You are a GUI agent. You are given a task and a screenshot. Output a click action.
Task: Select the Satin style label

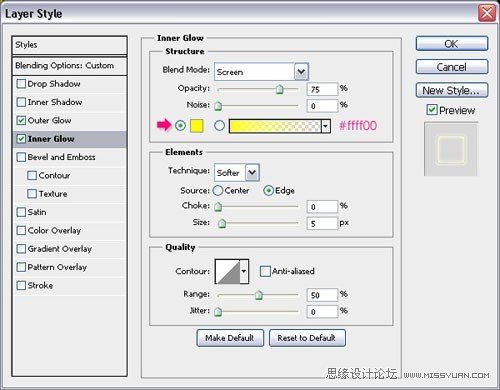click(x=37, y=212)
